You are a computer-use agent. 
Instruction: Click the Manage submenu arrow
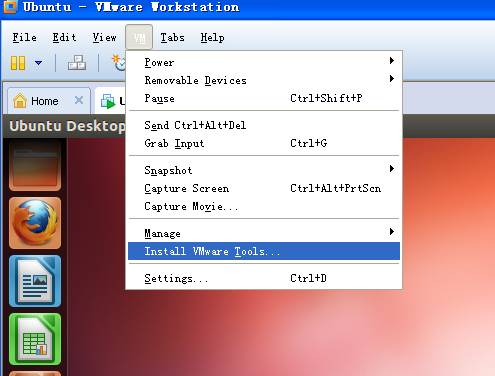point(392,232)
